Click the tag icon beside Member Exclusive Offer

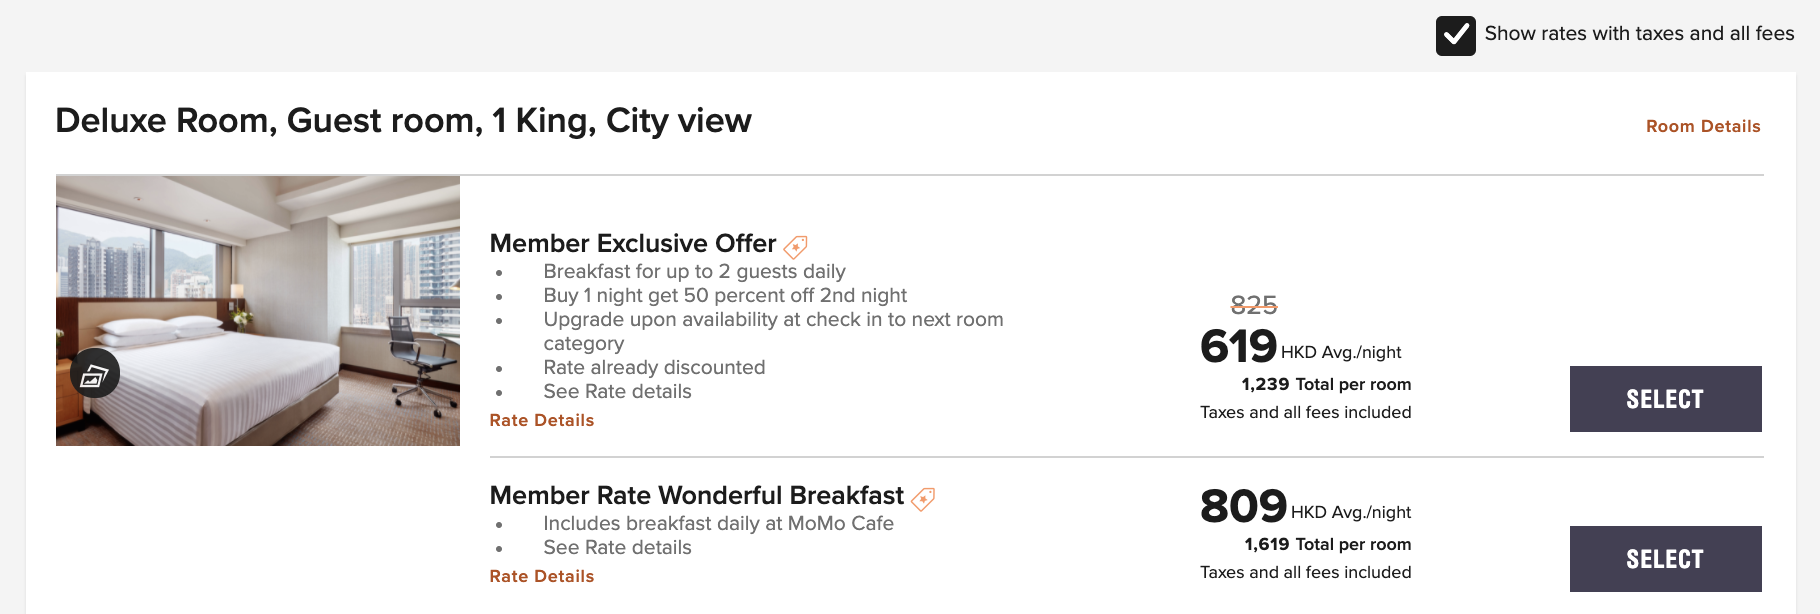[796, 246]
